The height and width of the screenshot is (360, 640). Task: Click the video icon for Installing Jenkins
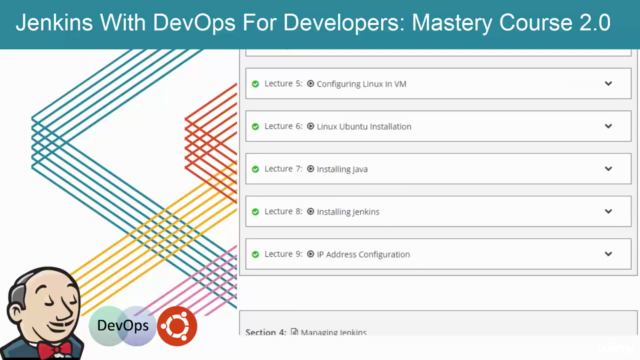(x=311, y=211)
